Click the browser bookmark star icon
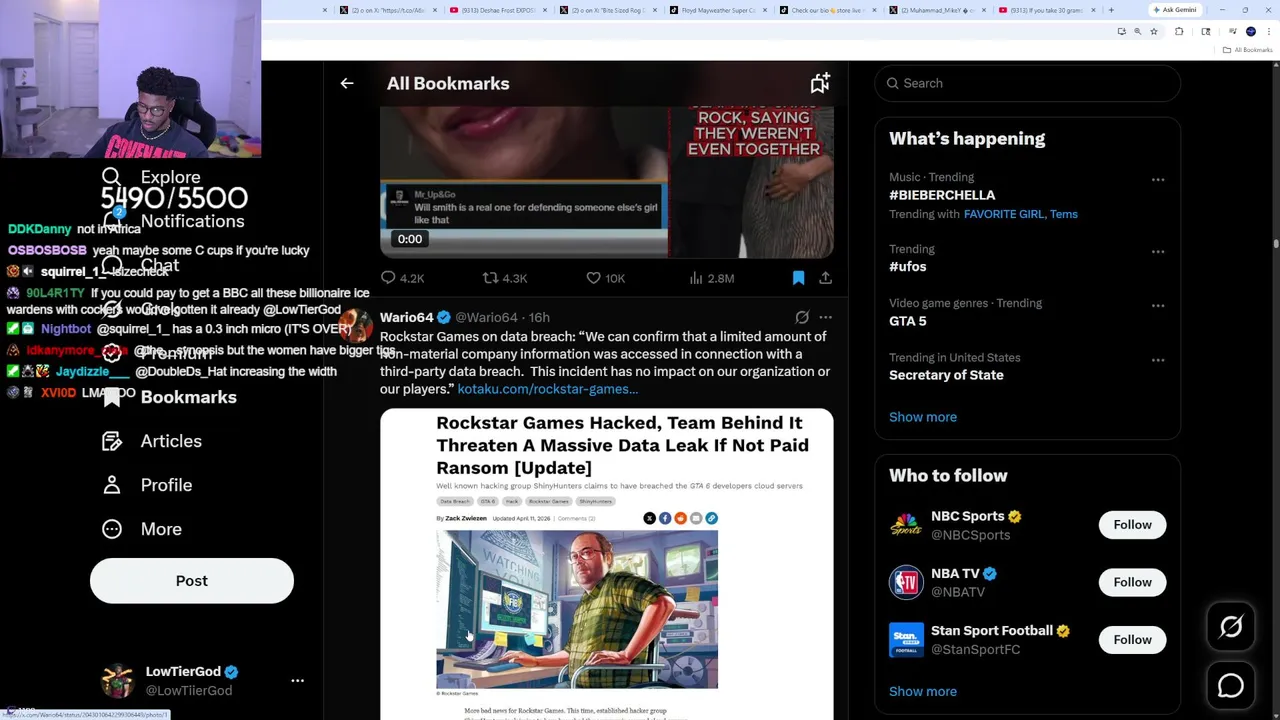 click(1154, 31)
